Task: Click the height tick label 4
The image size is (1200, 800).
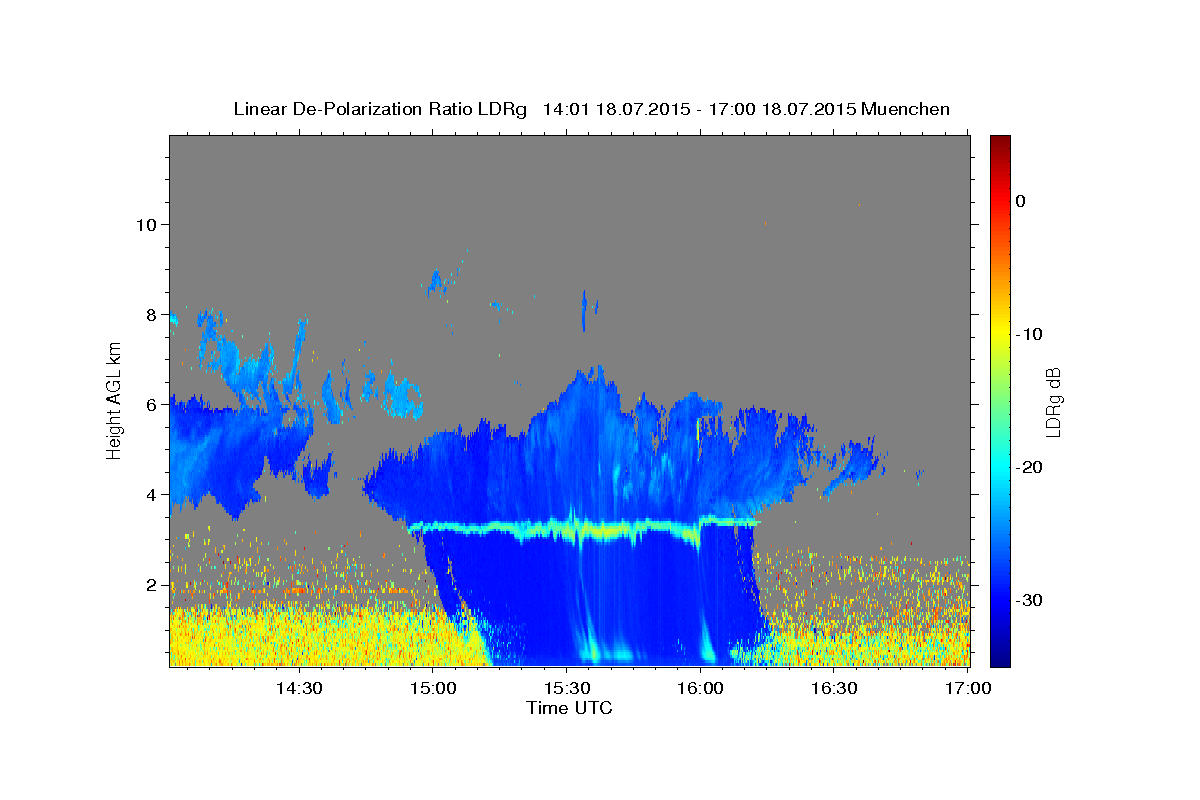Action: (151, 495)
